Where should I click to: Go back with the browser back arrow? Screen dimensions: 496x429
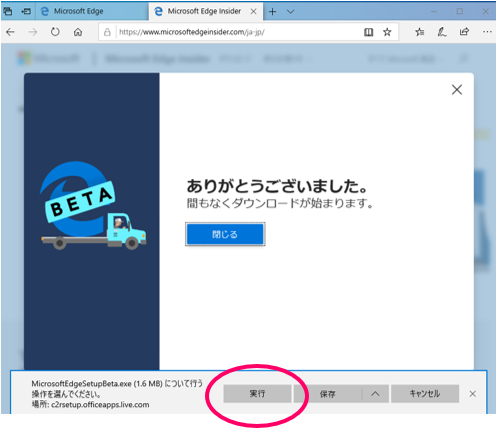coord(11,32)
